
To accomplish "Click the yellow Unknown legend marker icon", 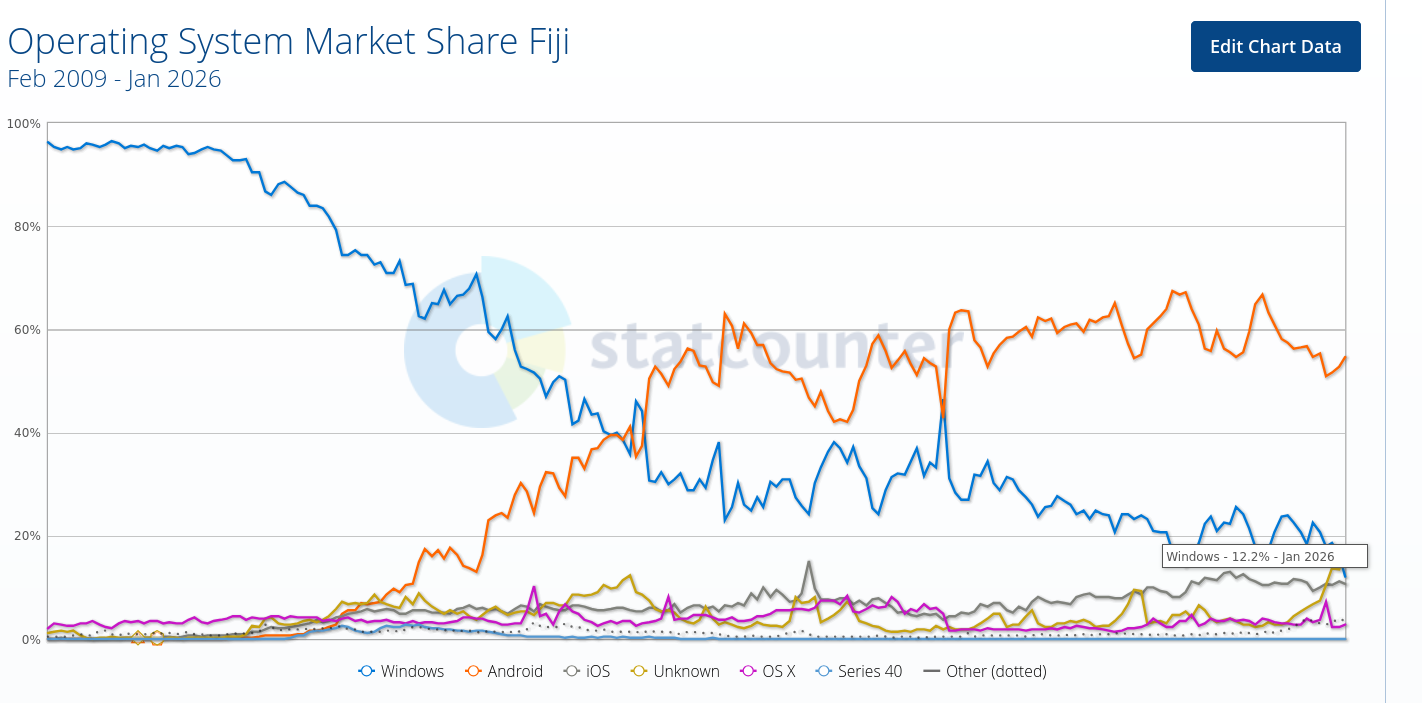I will point(641,671).
